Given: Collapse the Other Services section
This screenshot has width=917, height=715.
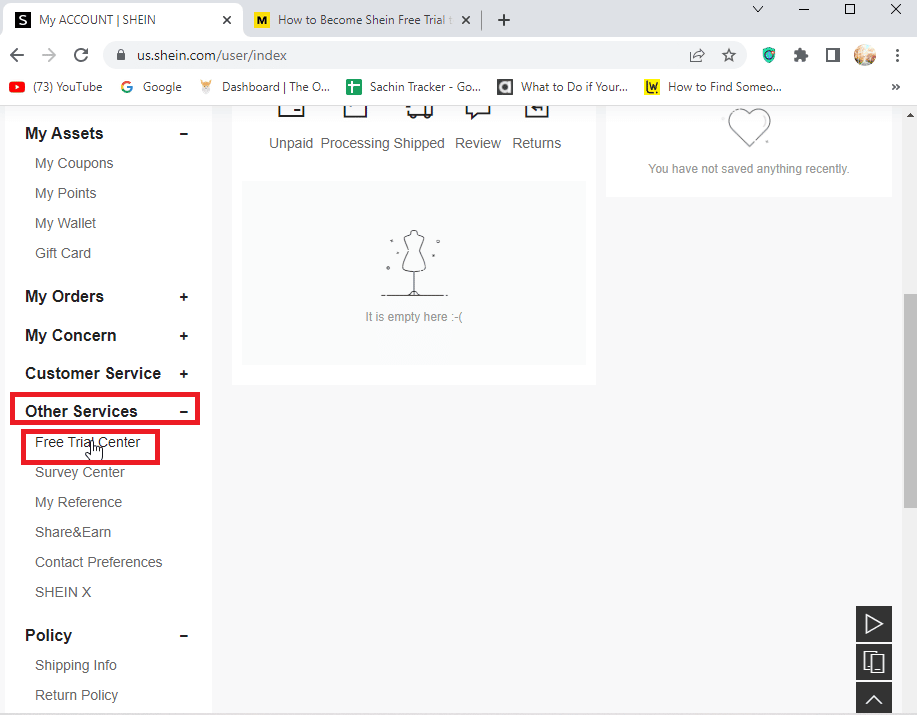Looking at the screenshot, I should pyautogui.click(x=184, y=412).
